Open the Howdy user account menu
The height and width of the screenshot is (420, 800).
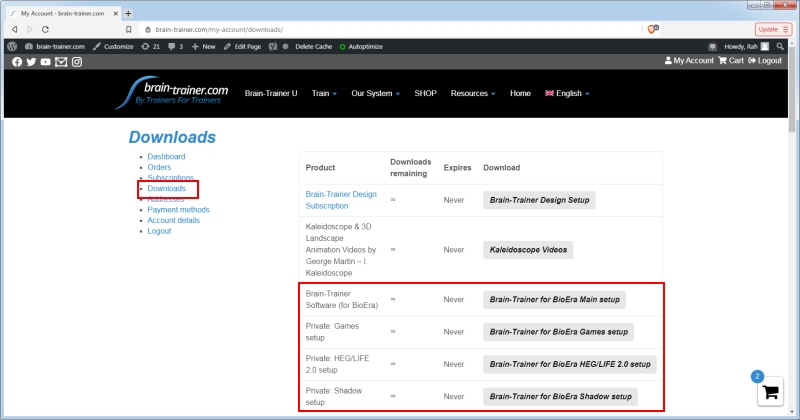[x=746, y=46]
